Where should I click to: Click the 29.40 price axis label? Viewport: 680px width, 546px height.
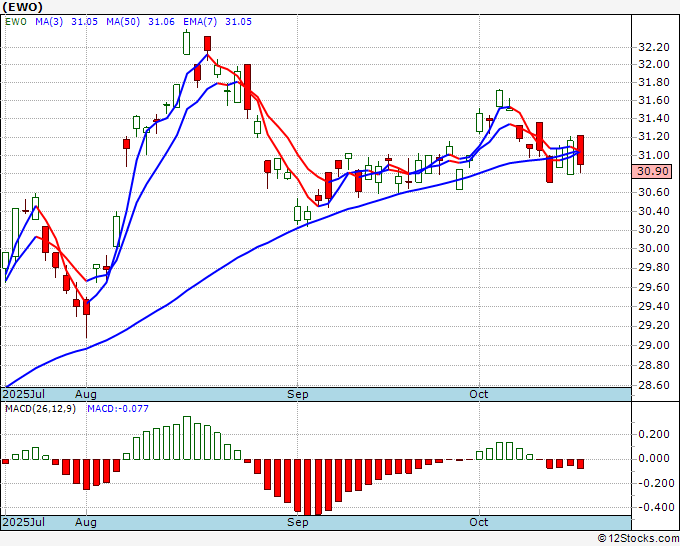(654, 307)
